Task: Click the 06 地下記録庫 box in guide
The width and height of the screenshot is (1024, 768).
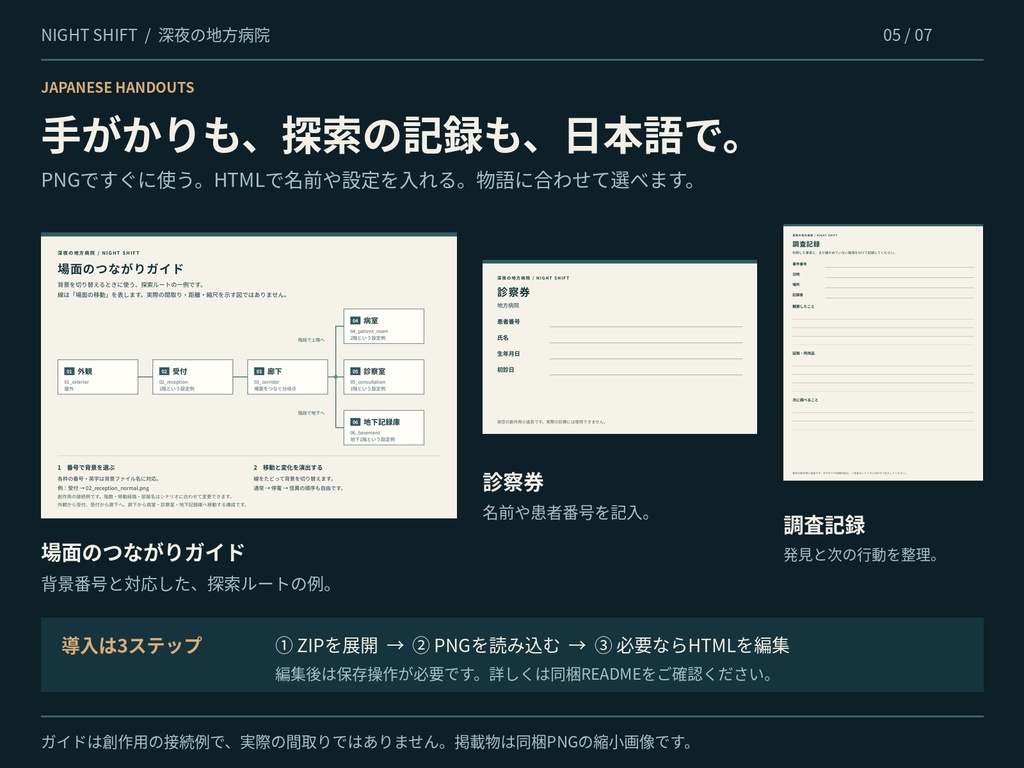Action: [384, 428]
